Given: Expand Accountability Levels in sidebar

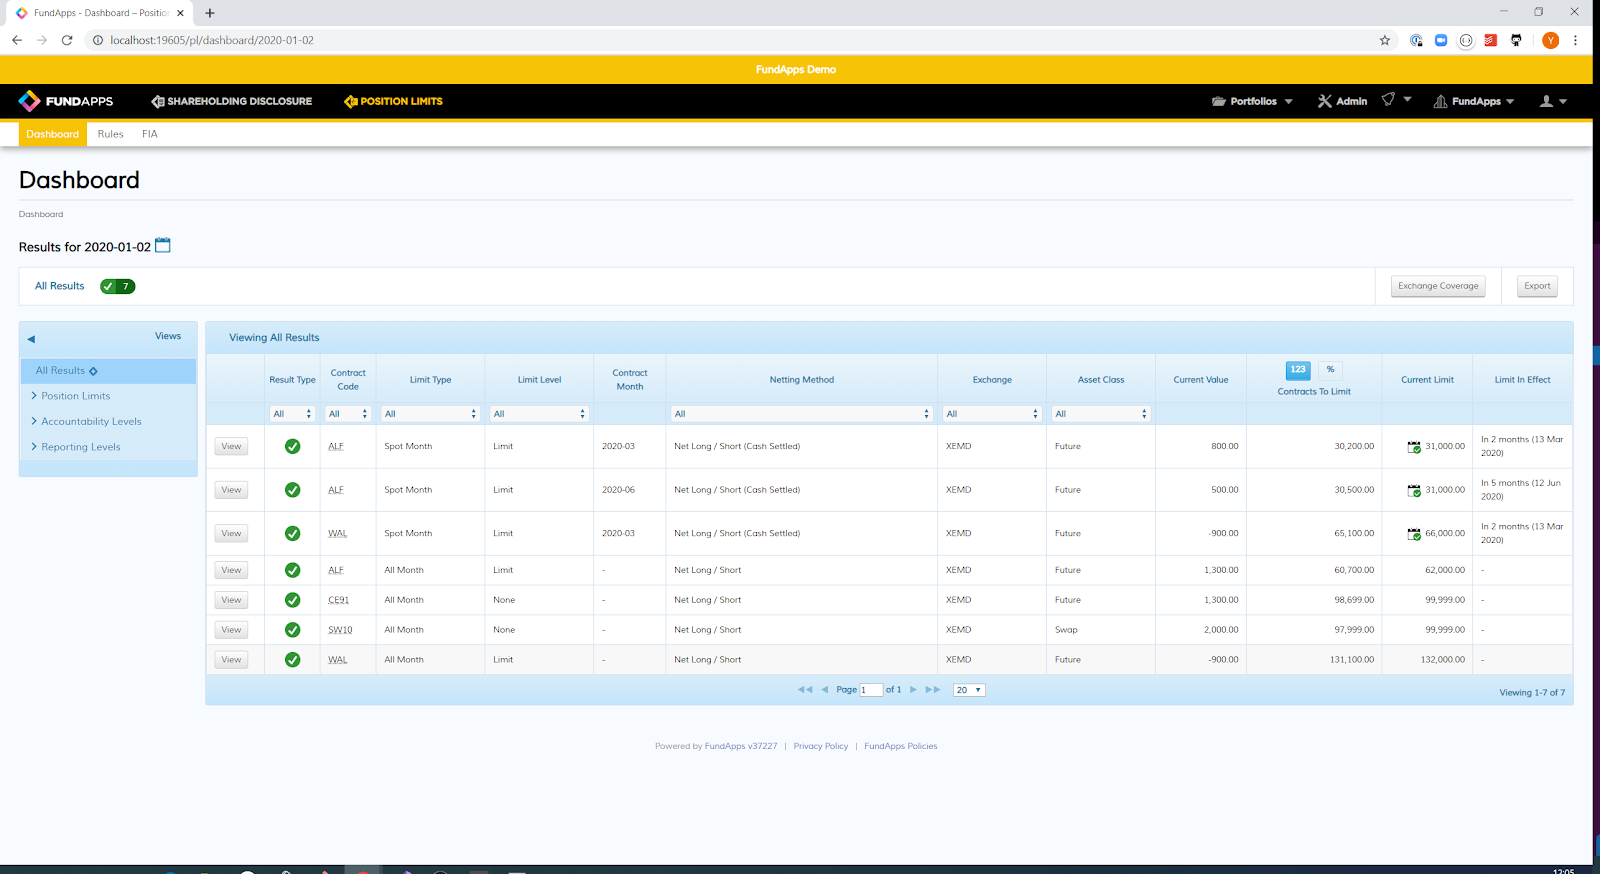Looking at the screenshot, I should [x=86, y=422].
